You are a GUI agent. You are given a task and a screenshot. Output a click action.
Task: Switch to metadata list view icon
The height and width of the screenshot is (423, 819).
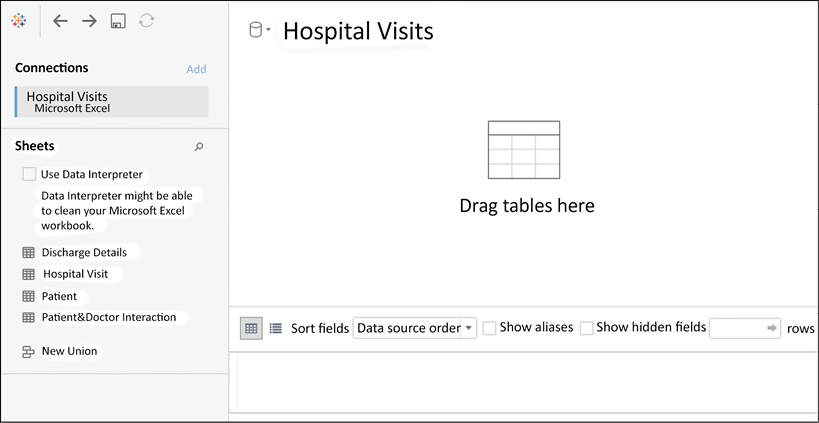tap(275, 328)
